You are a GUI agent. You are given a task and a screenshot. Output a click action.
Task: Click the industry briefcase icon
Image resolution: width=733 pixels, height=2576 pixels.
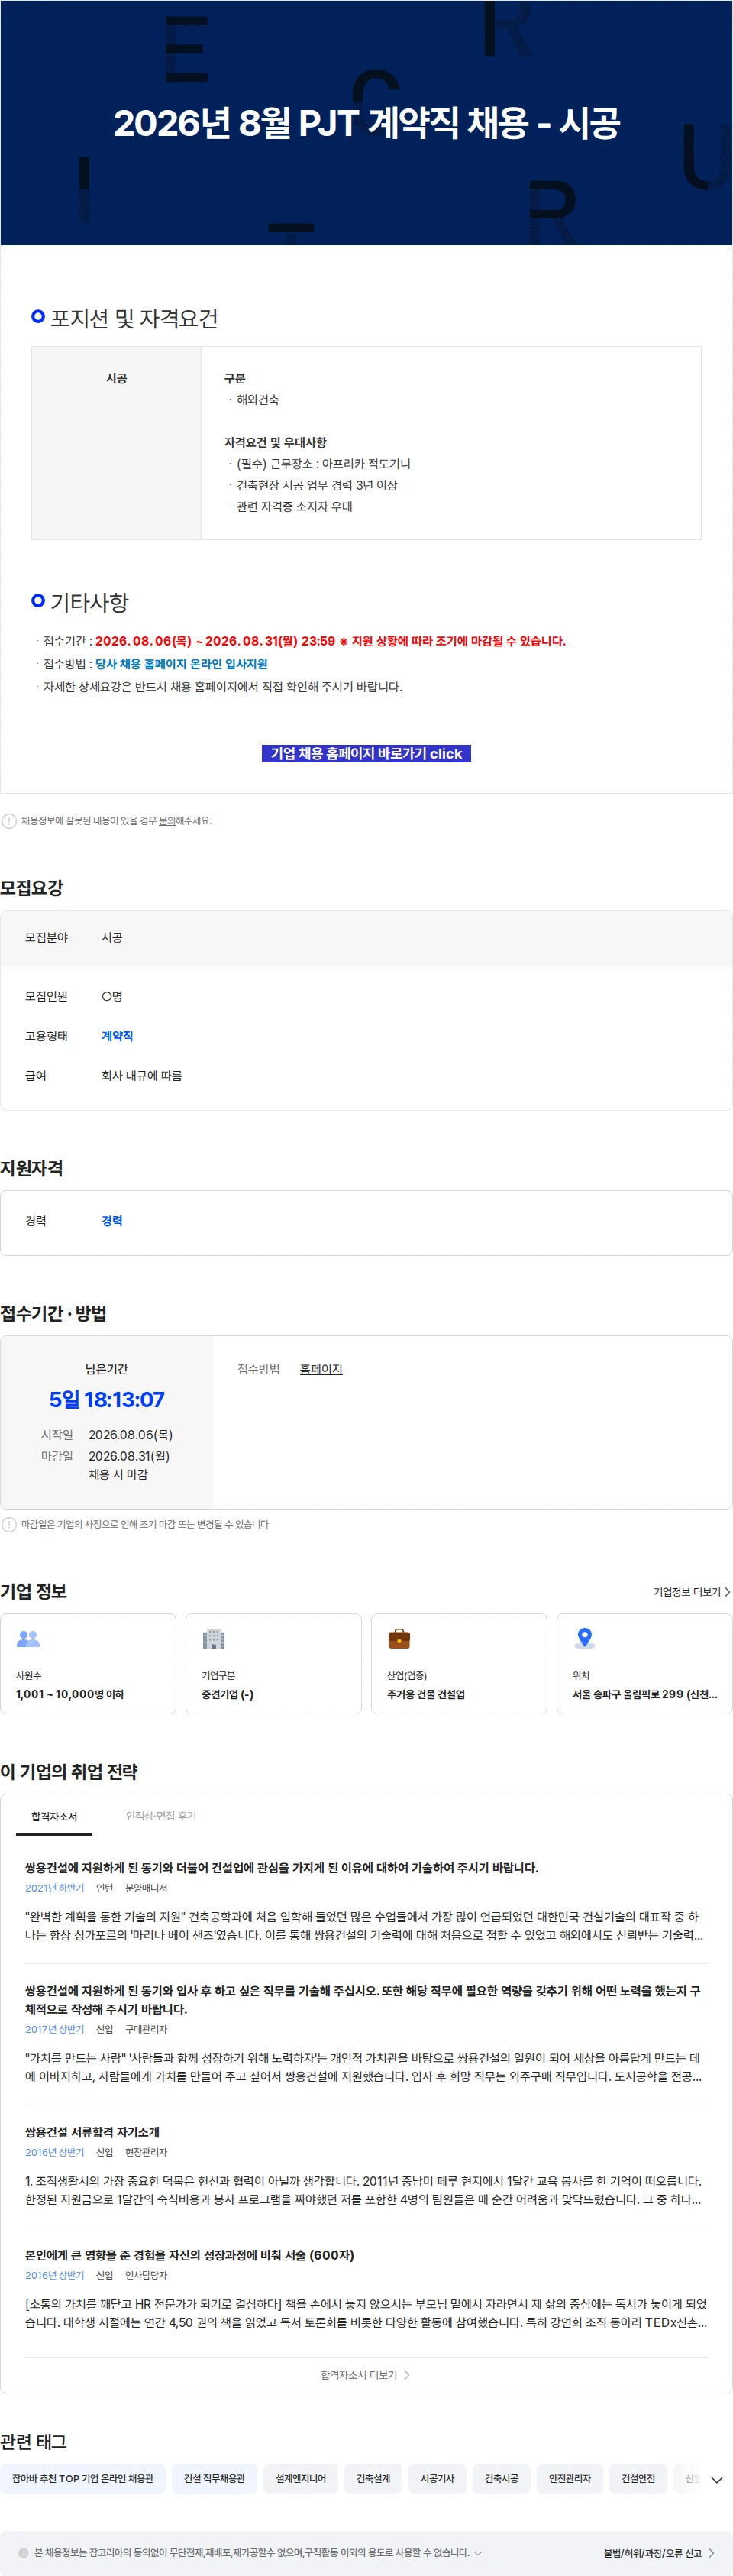click(x=399, y=1639)
